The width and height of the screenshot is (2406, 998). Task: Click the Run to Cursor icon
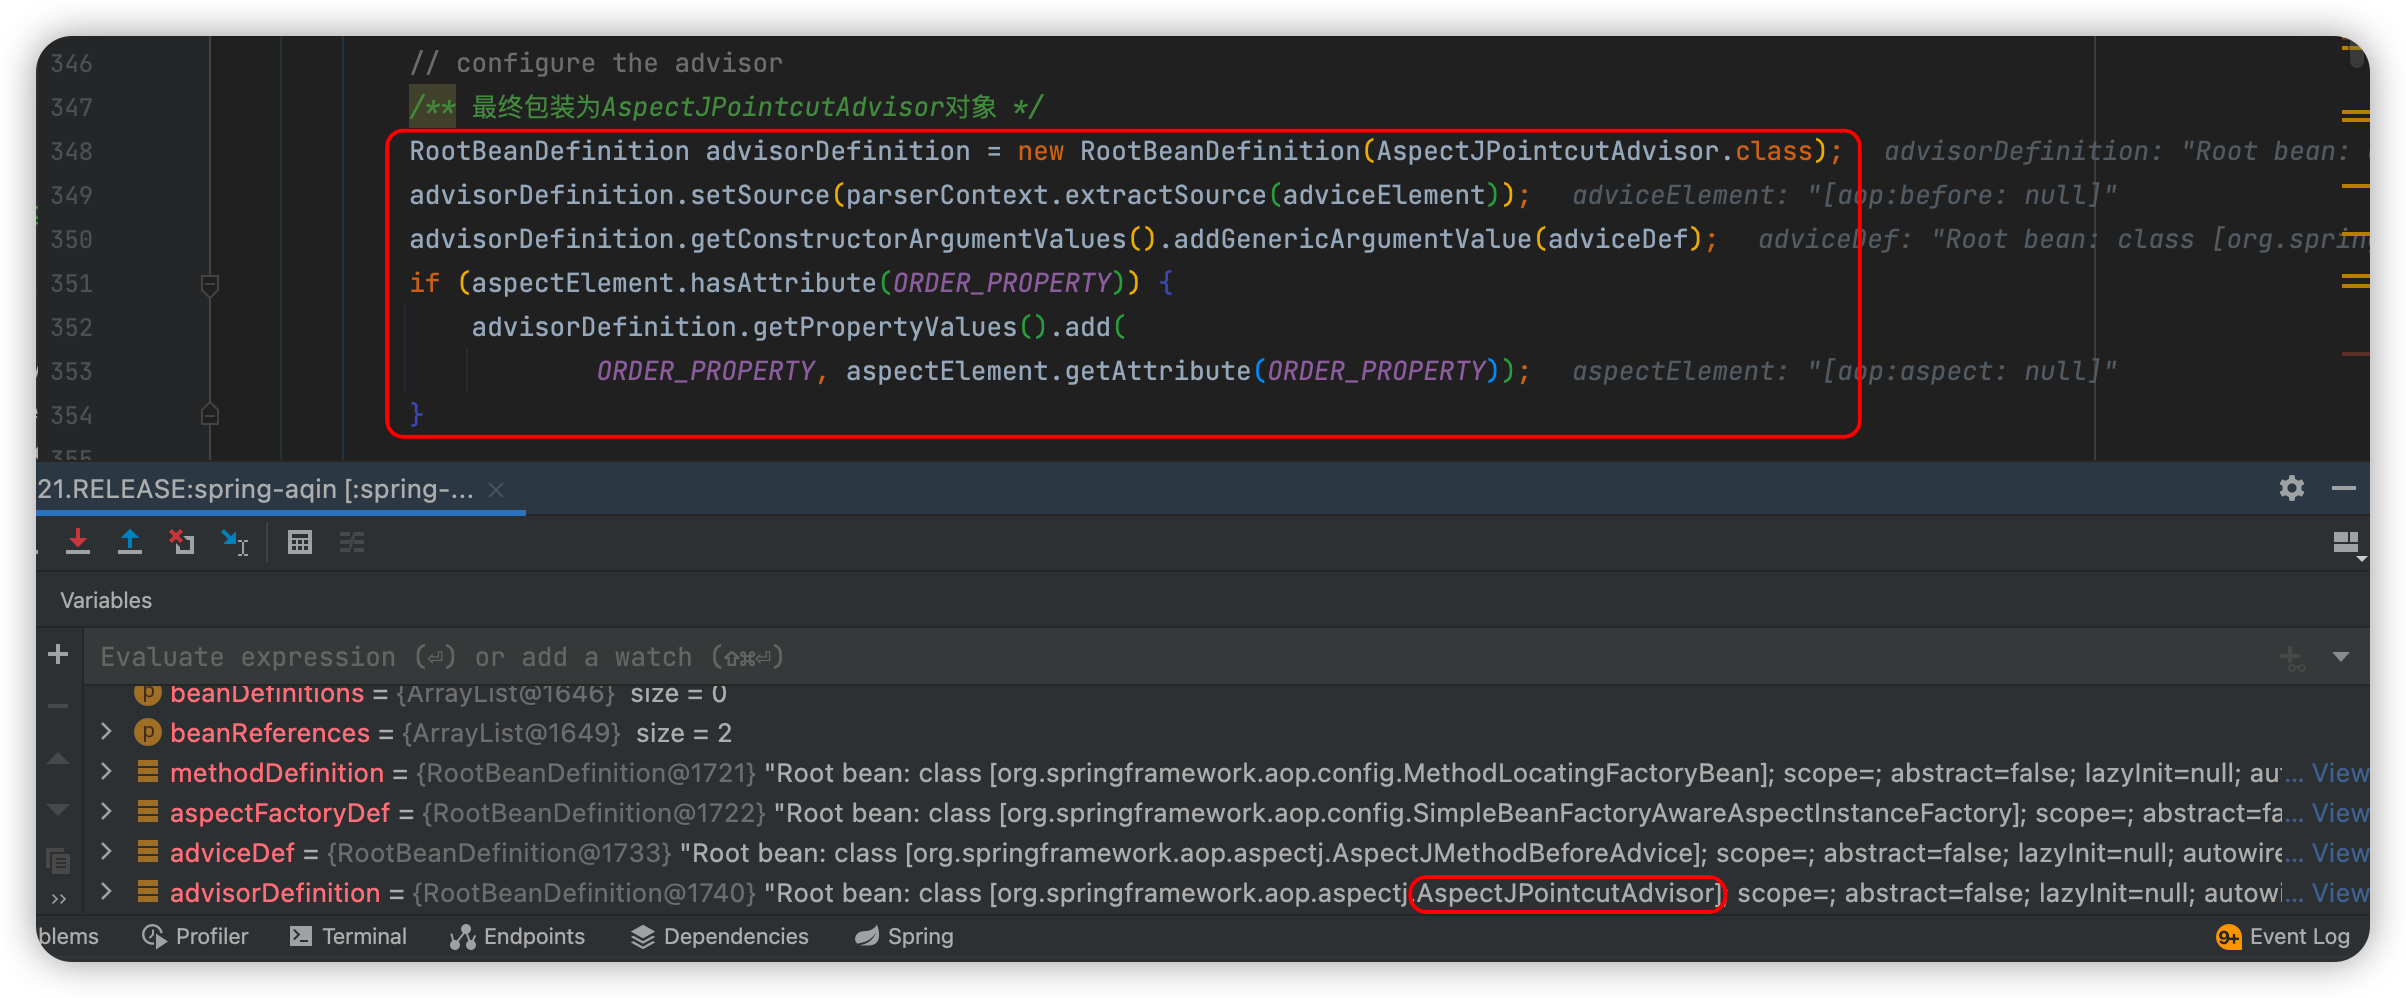tap(235, 542)
